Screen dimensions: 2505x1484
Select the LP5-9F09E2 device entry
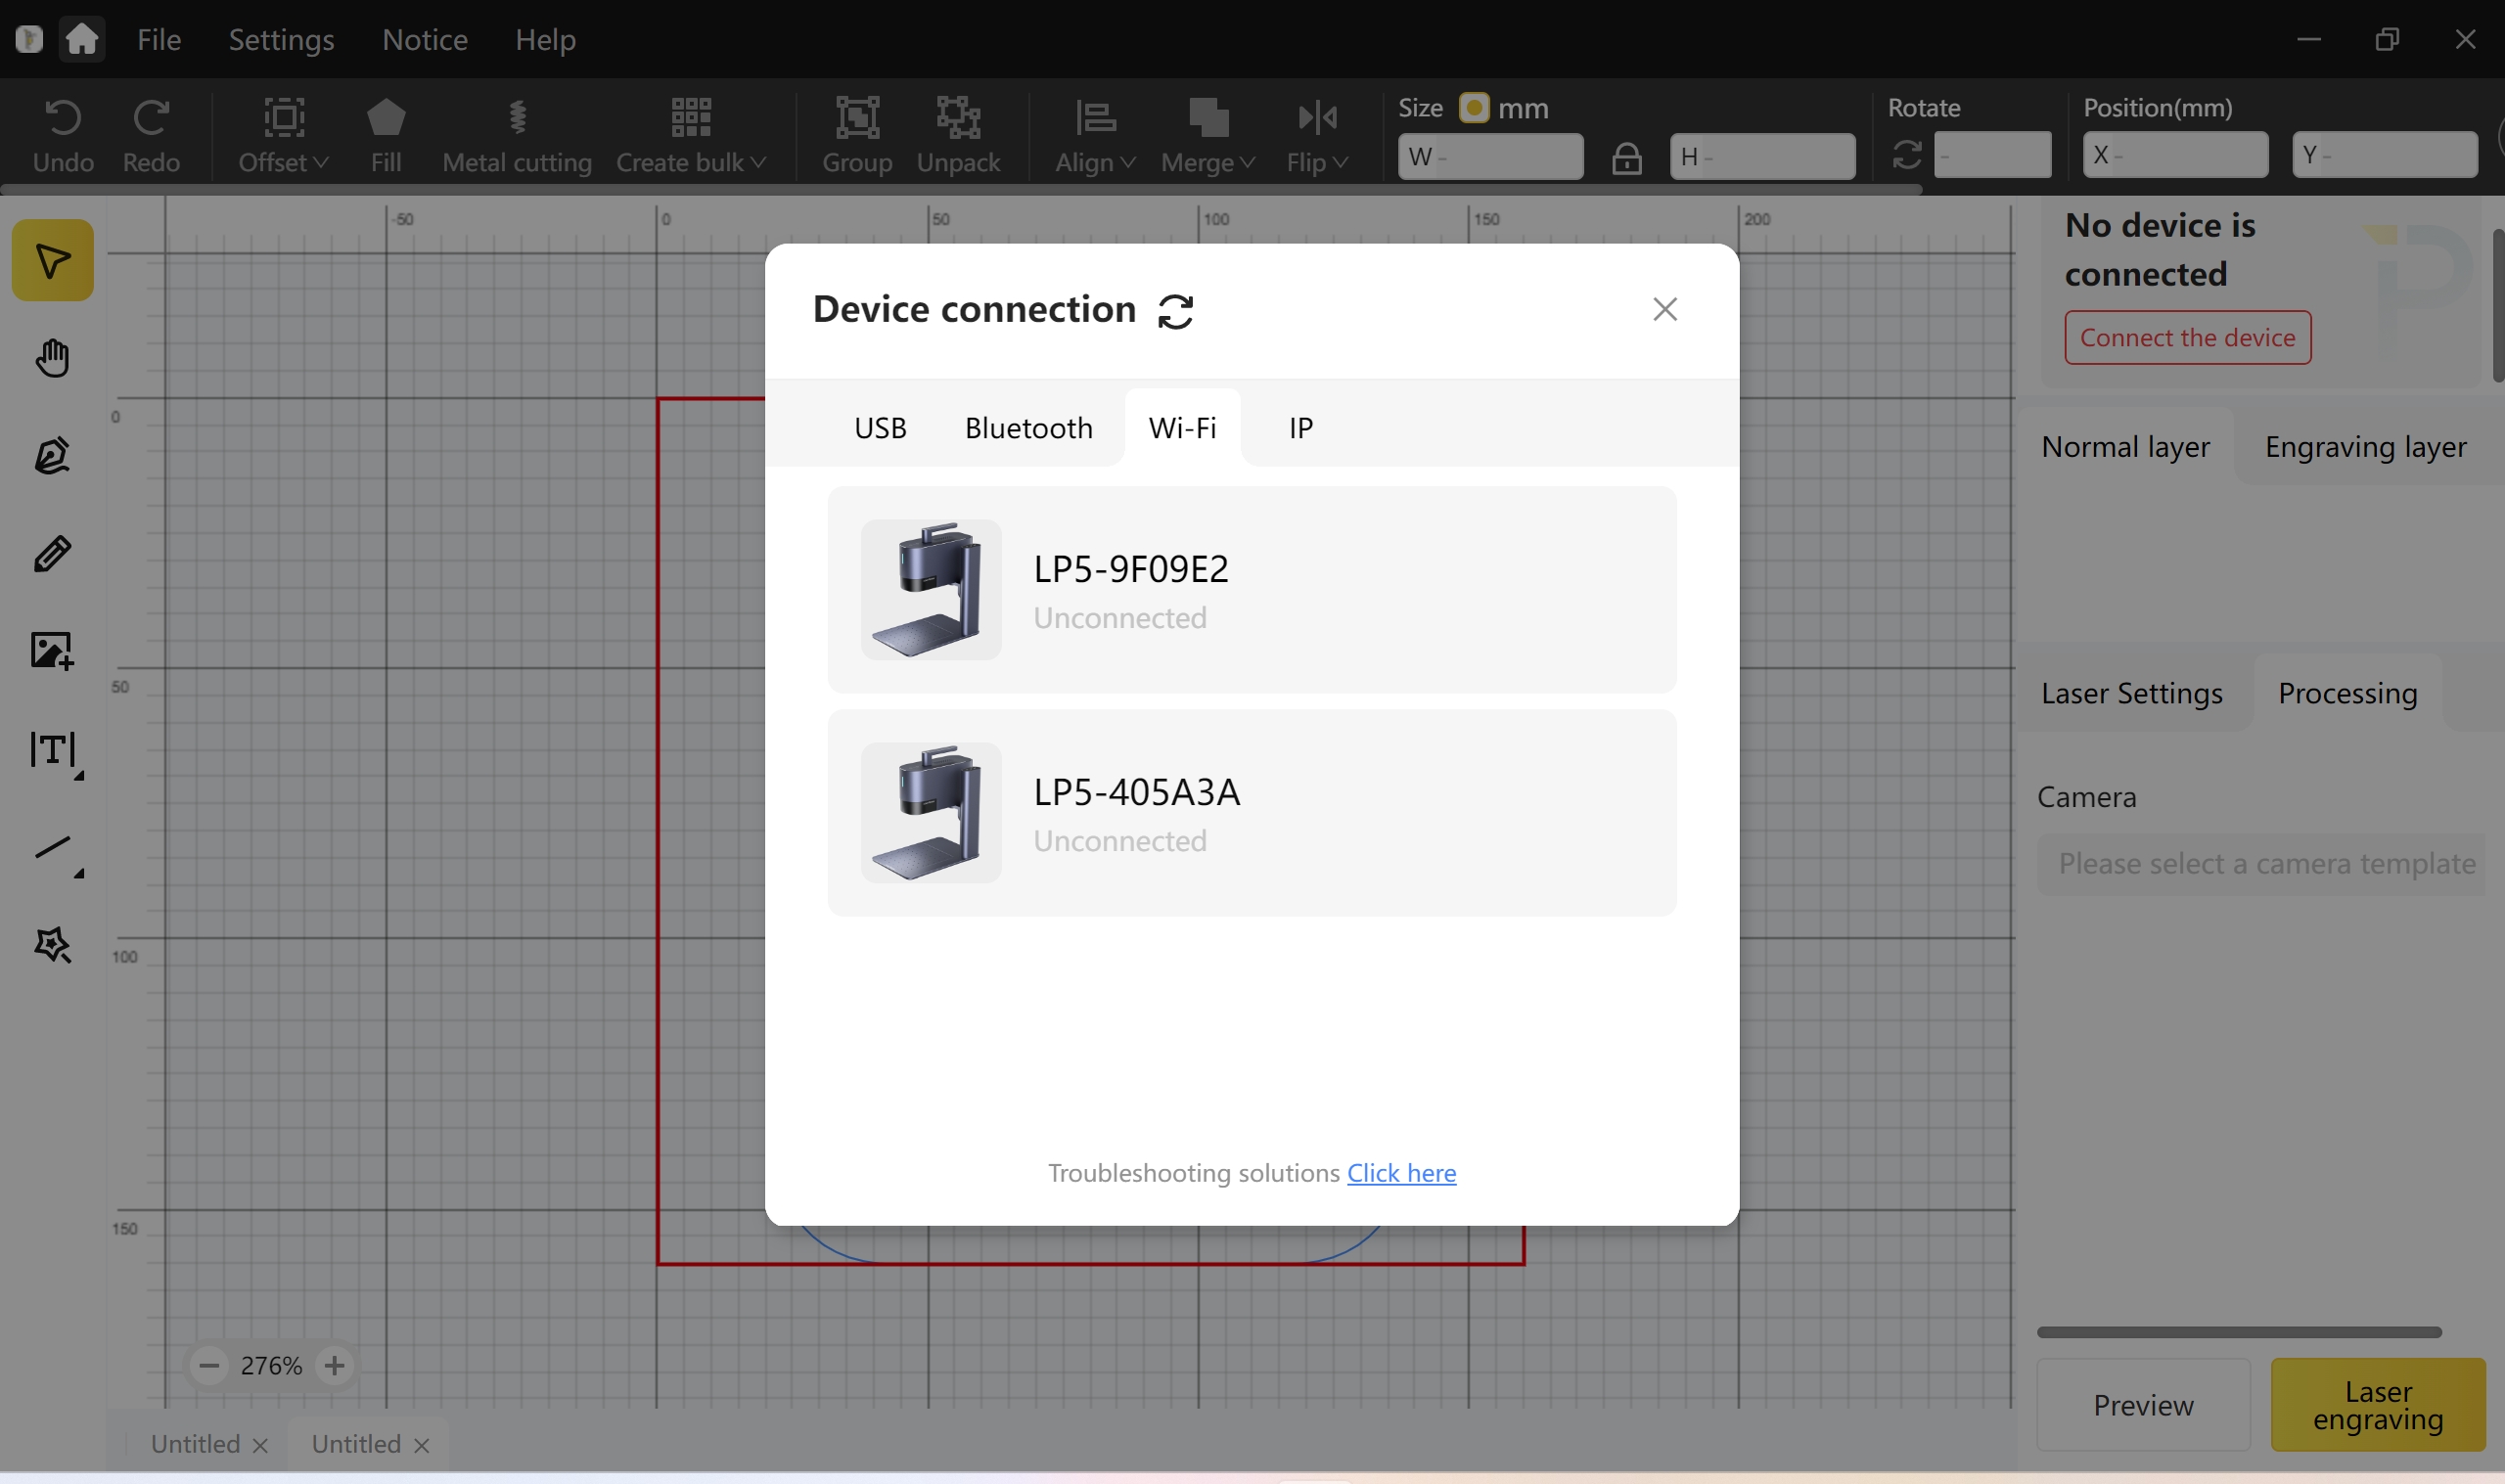click(x=1251, y=590)
